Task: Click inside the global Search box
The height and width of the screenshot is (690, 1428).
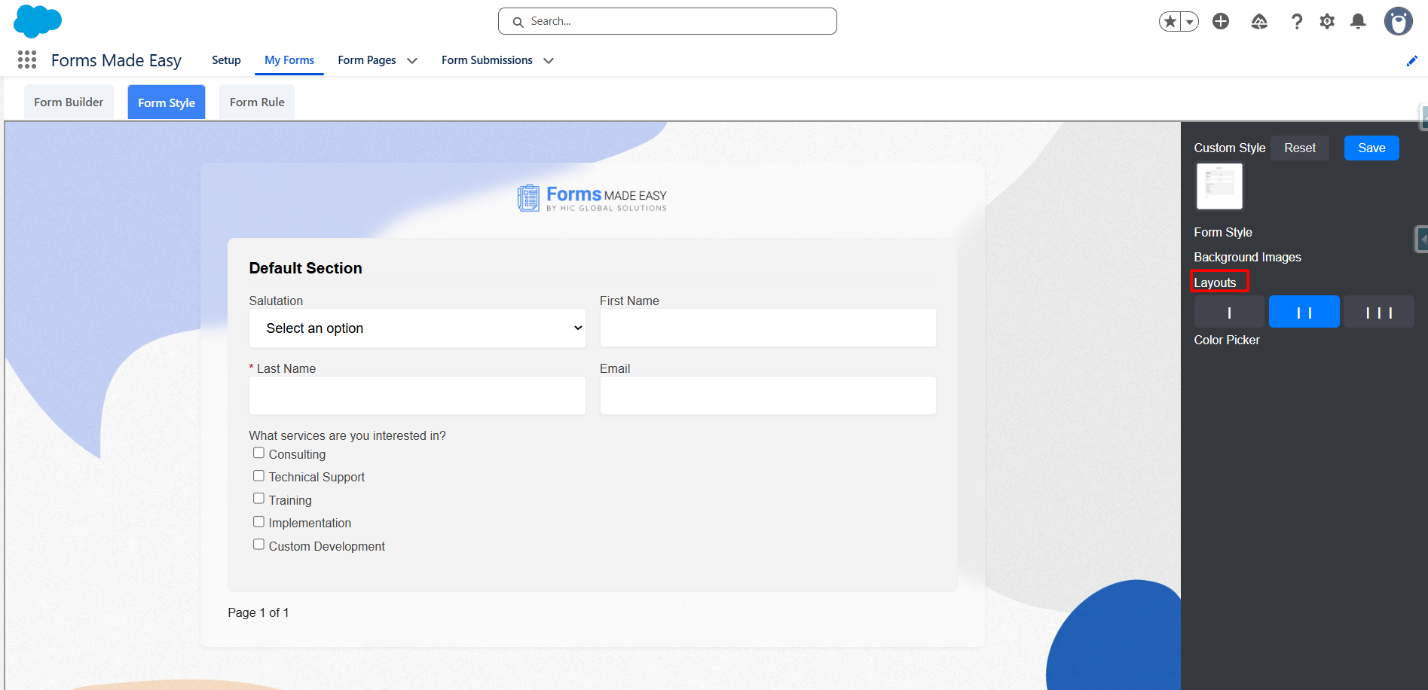Action: (667, 21)
